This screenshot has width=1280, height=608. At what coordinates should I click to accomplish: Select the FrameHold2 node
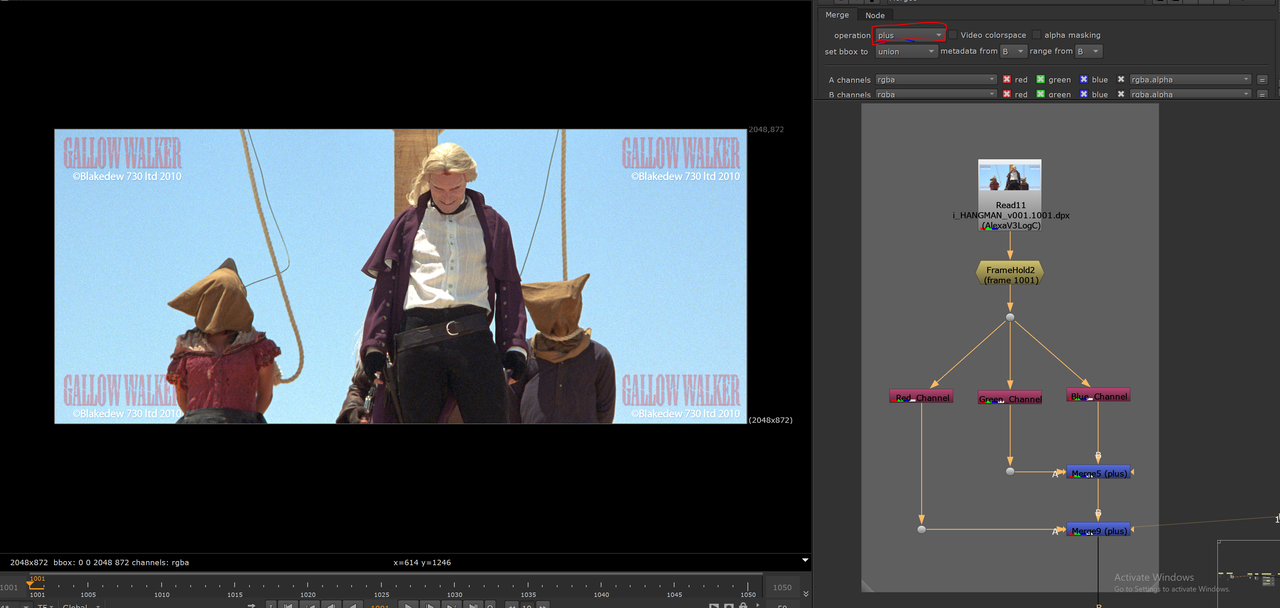point(1009,274)
